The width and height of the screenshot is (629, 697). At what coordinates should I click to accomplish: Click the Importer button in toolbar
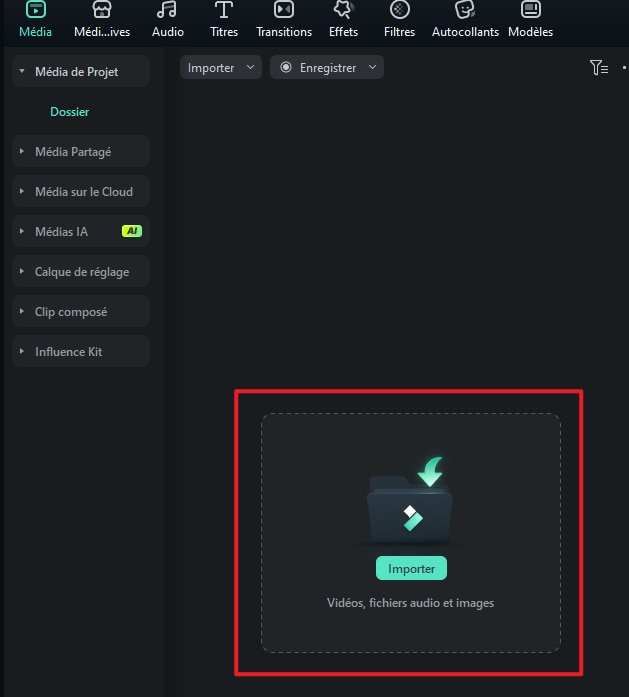coord(220,67)
